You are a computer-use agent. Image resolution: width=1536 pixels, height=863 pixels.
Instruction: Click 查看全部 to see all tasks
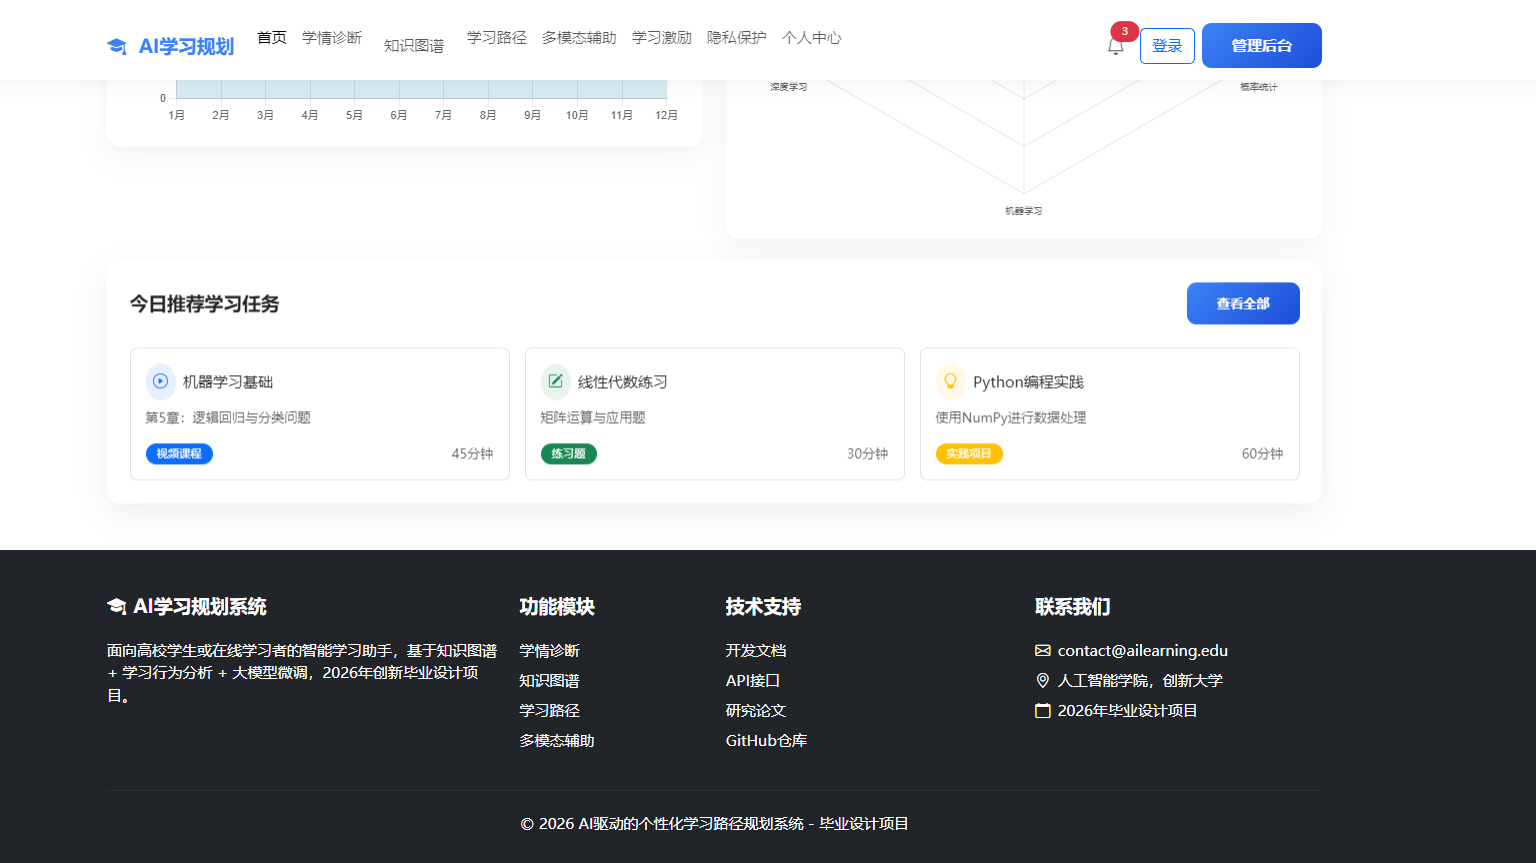(1243, 303)
